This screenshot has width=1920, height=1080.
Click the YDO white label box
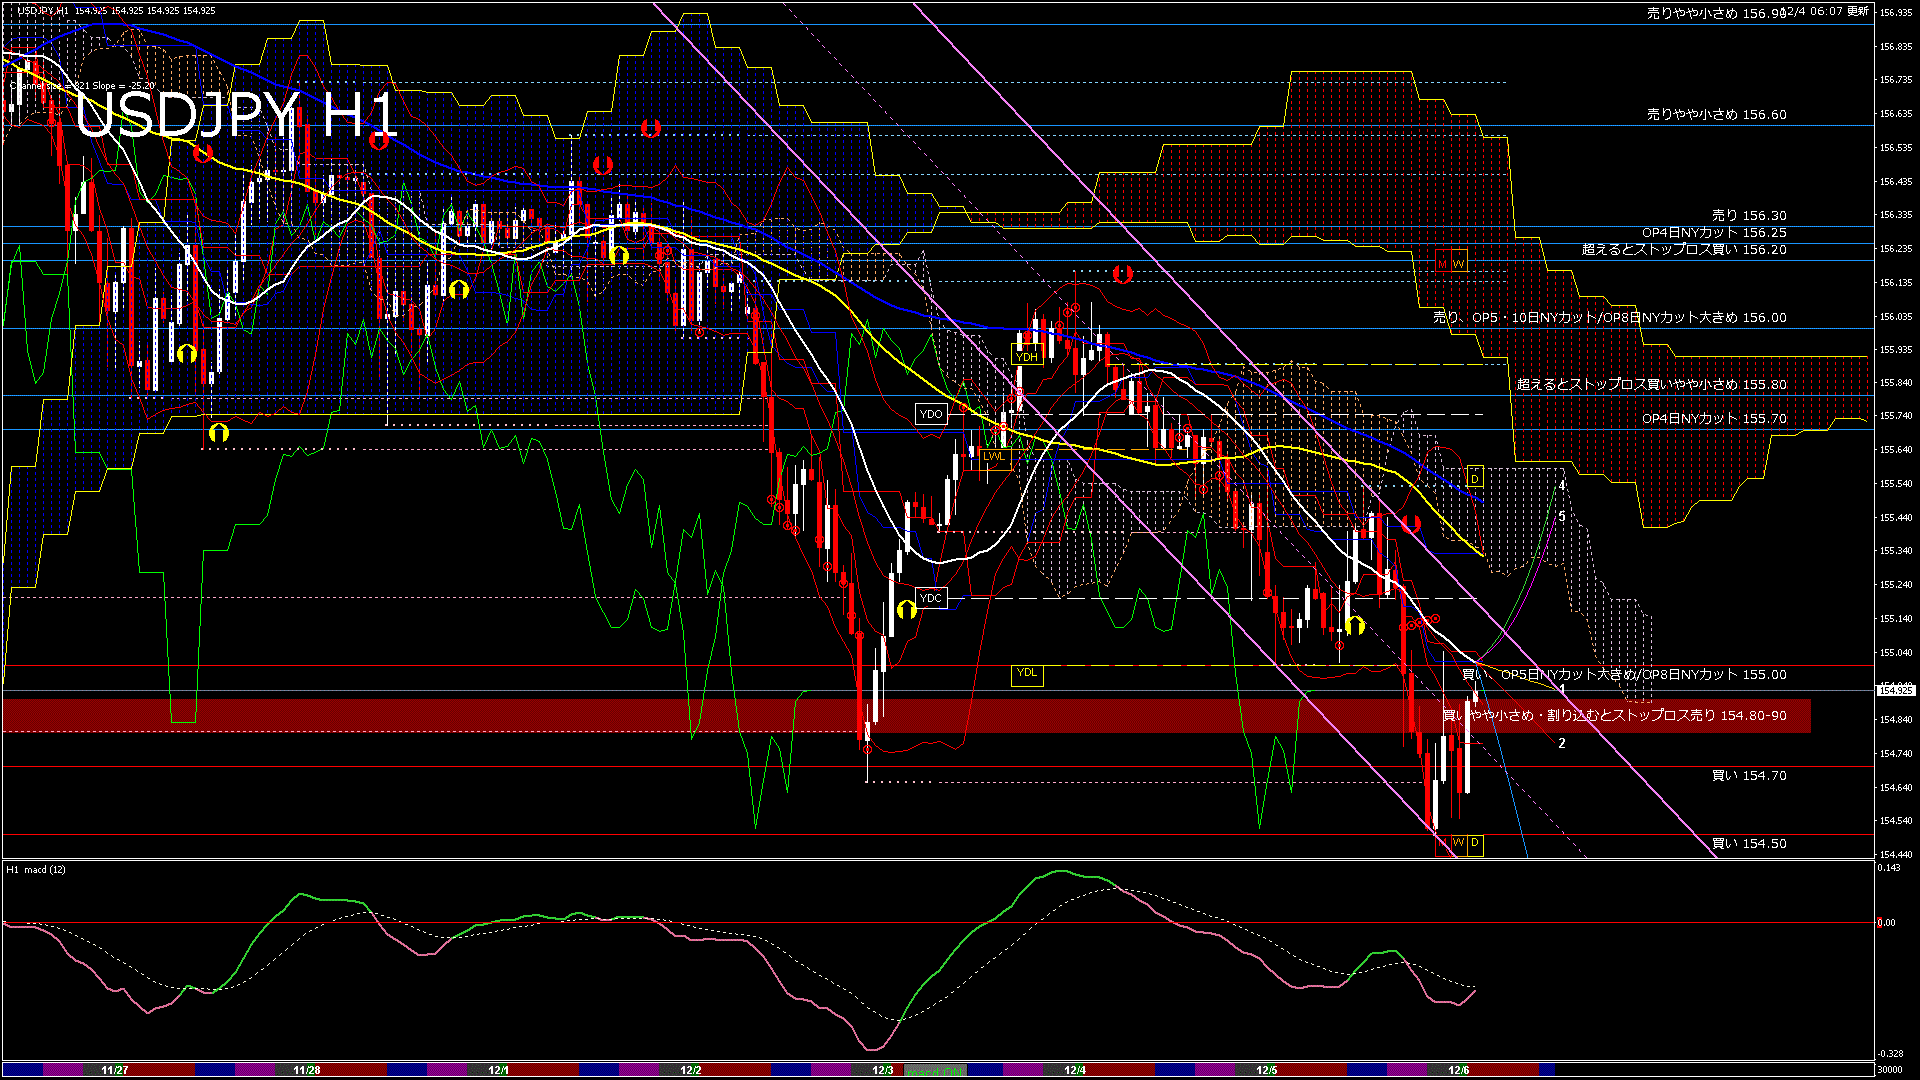(x=932, y=414)
